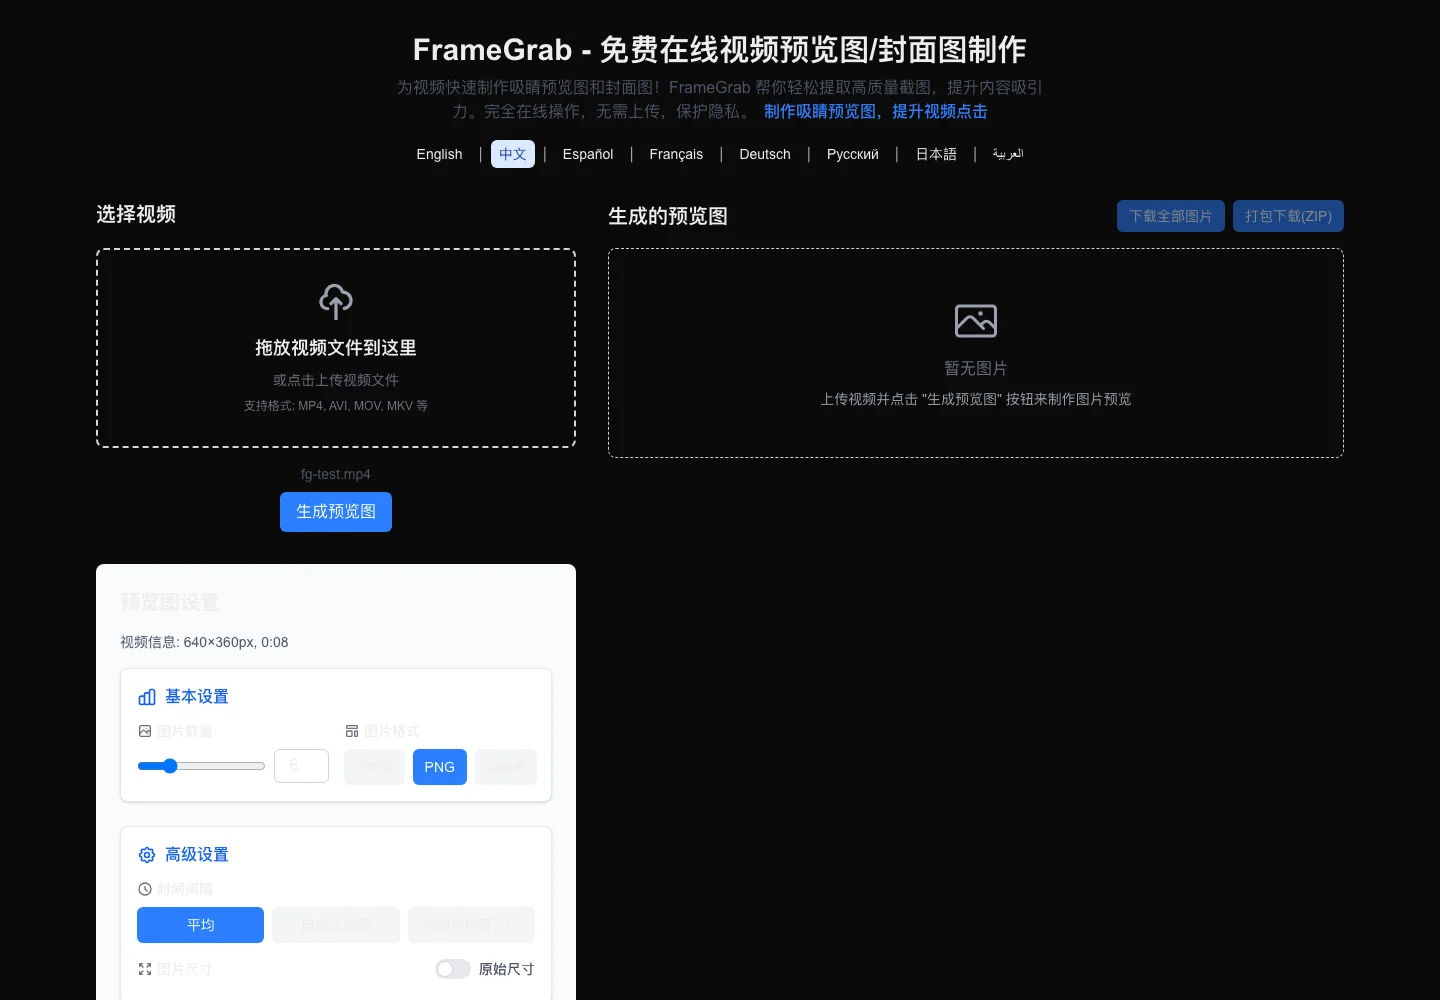The height and width of the screenshot is (1000, 1440).
Task: Open the 制作吸睛预览图,提升视频点击 link
Action: (x=876, y=111)
